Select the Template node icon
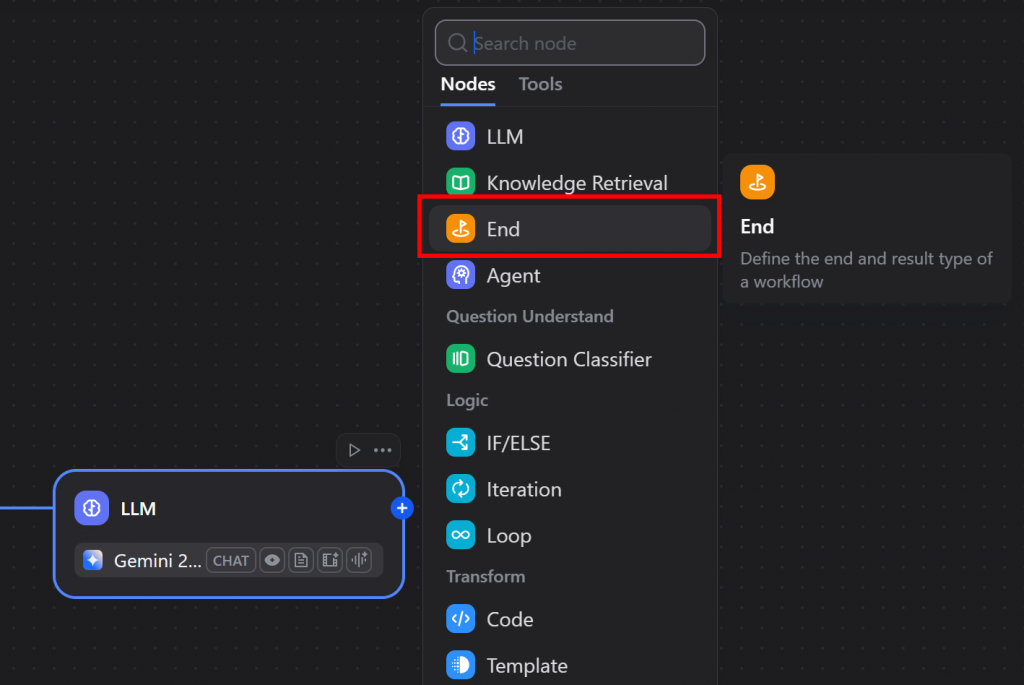 (x=460, y=664)
